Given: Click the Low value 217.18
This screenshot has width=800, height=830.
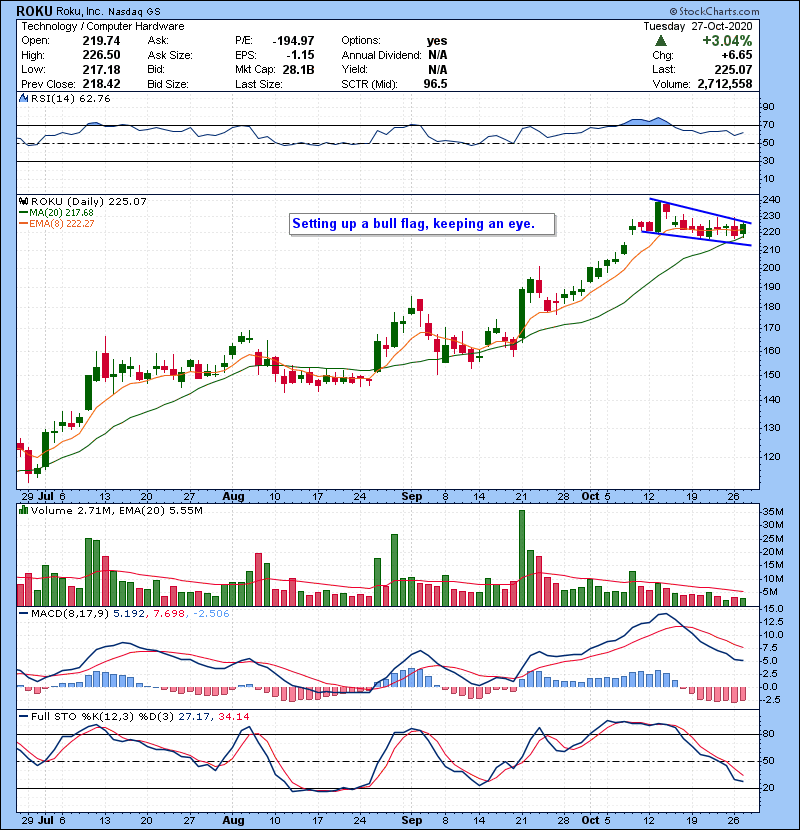Looking at the screenshot, I should pos(101,69).
